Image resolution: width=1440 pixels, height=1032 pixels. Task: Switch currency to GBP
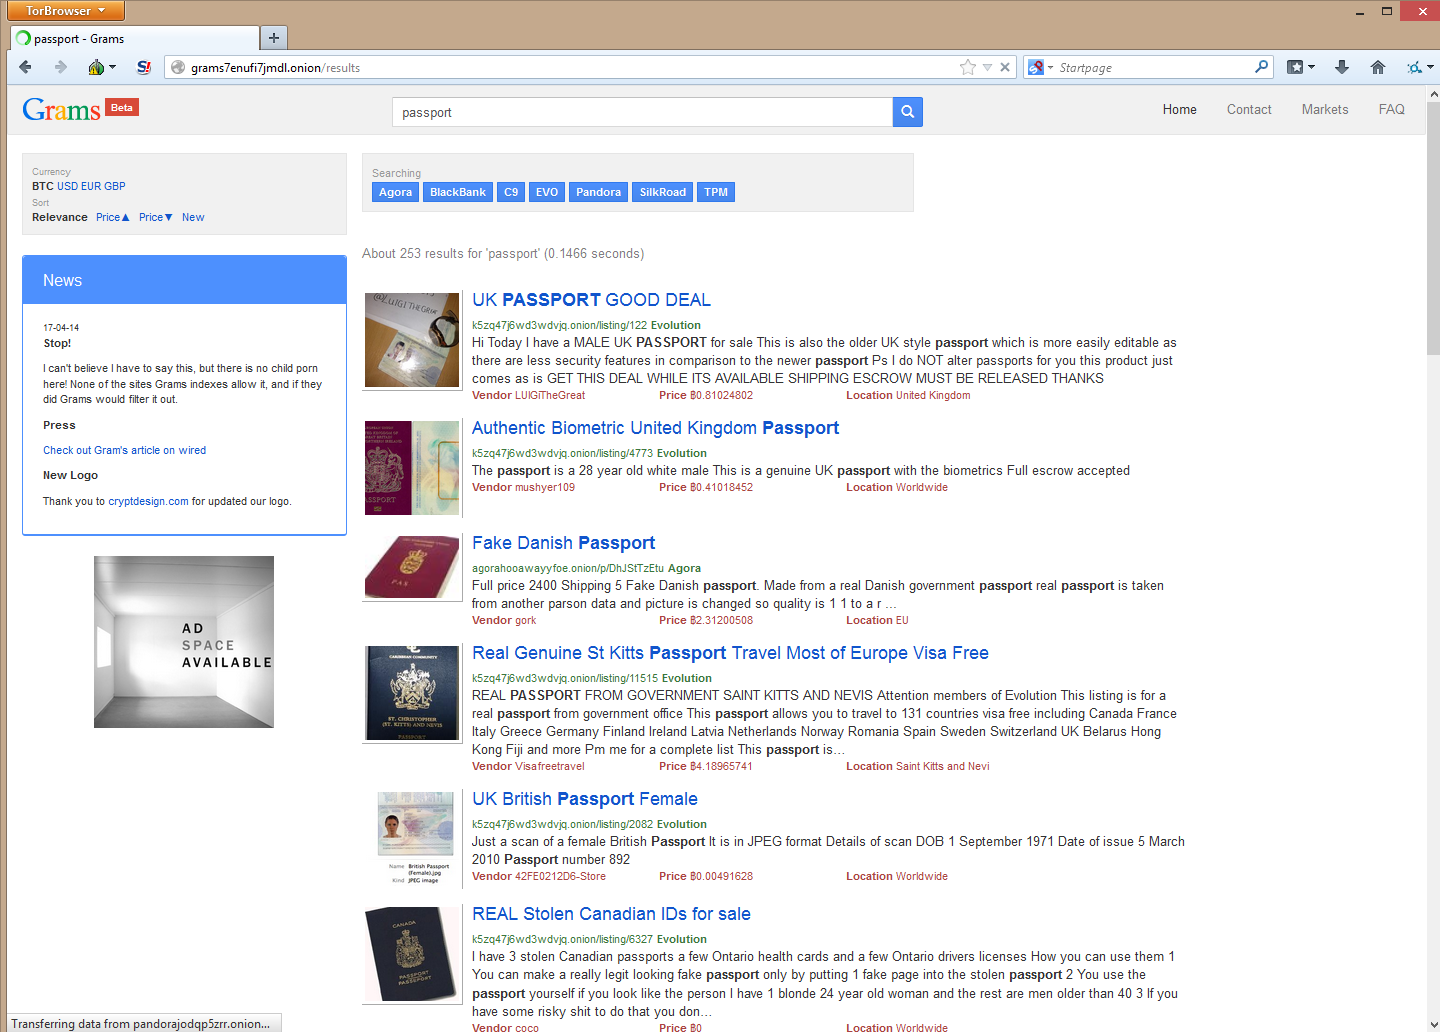point(115,186)
